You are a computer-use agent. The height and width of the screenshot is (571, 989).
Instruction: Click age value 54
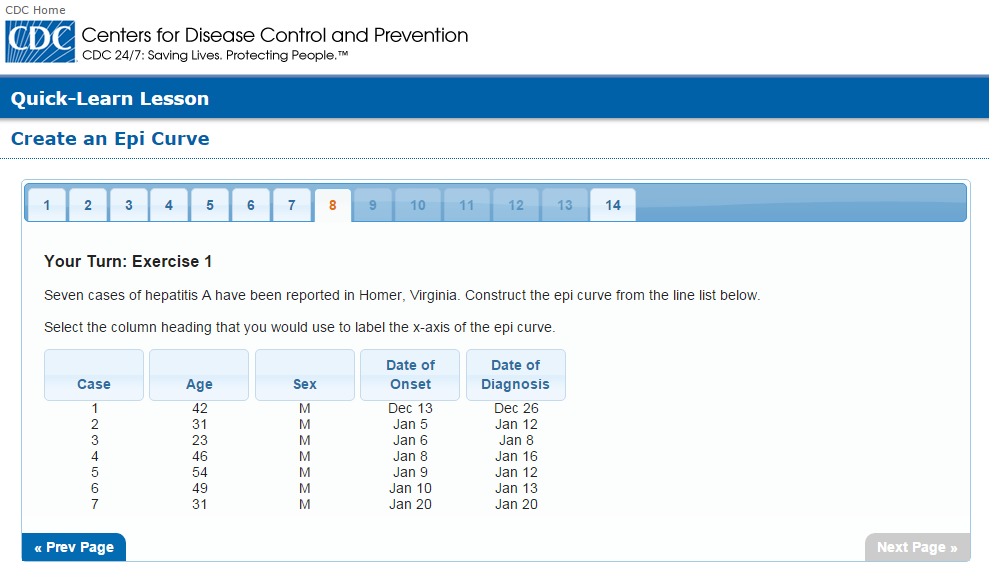(x=199, y=472)
